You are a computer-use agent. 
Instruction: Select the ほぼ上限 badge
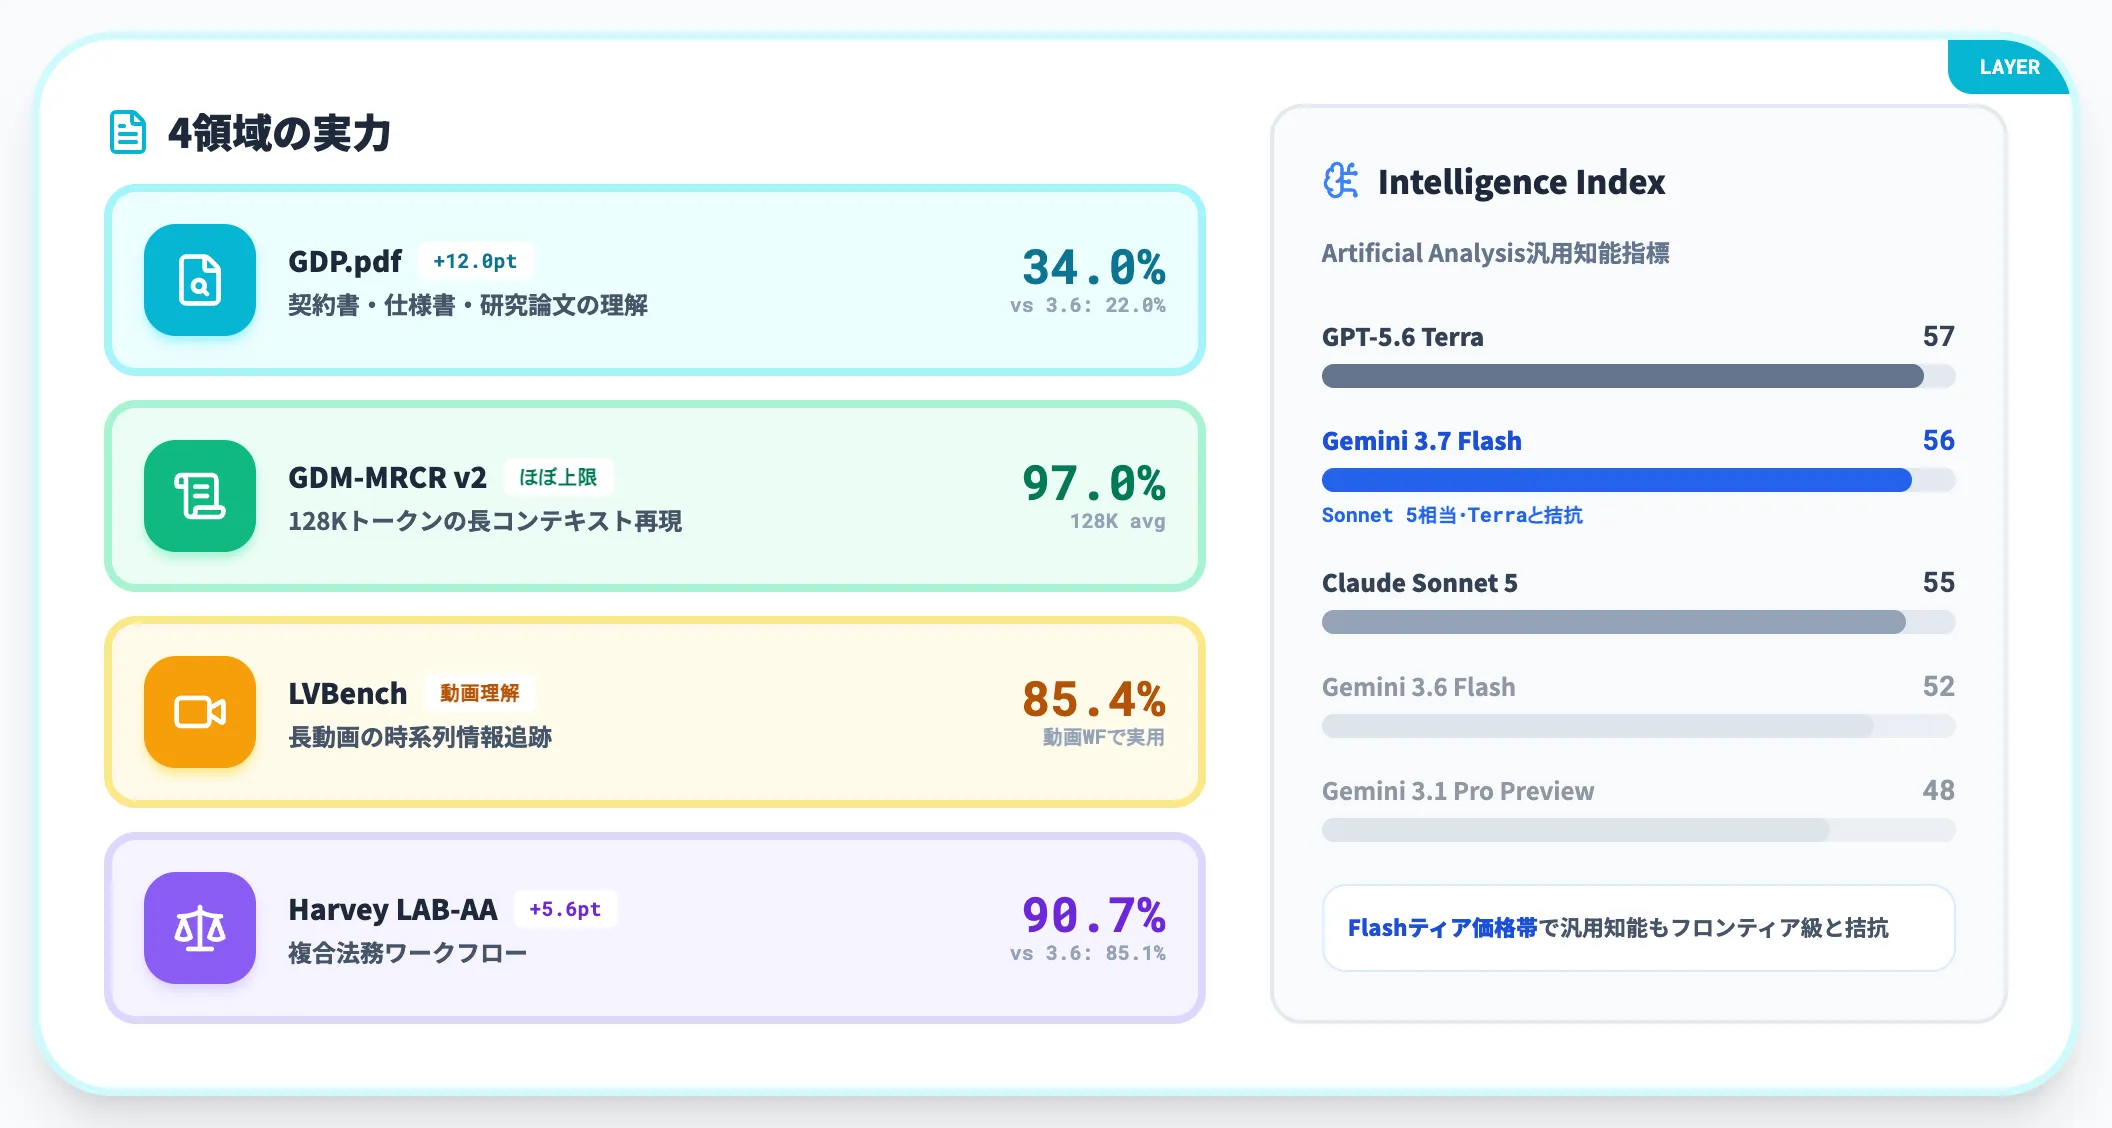(x=558, y=477)
